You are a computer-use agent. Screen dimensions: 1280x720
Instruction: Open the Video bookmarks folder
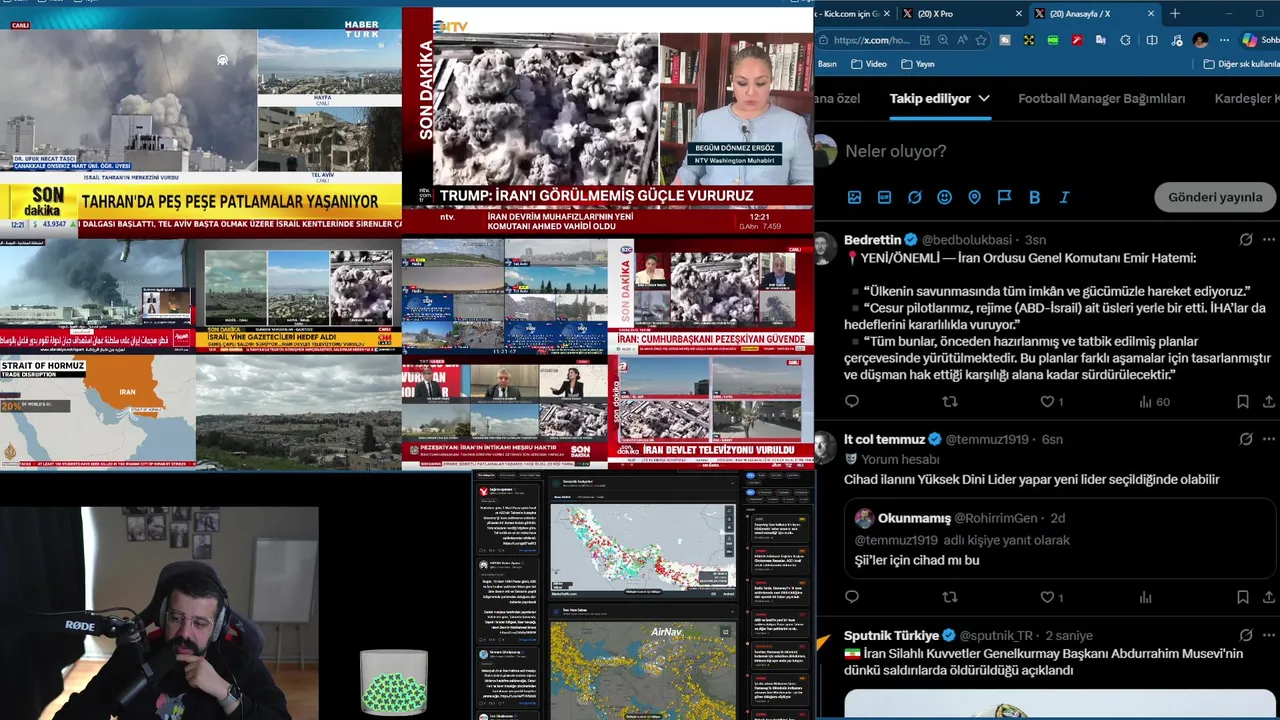coord(869,64)
